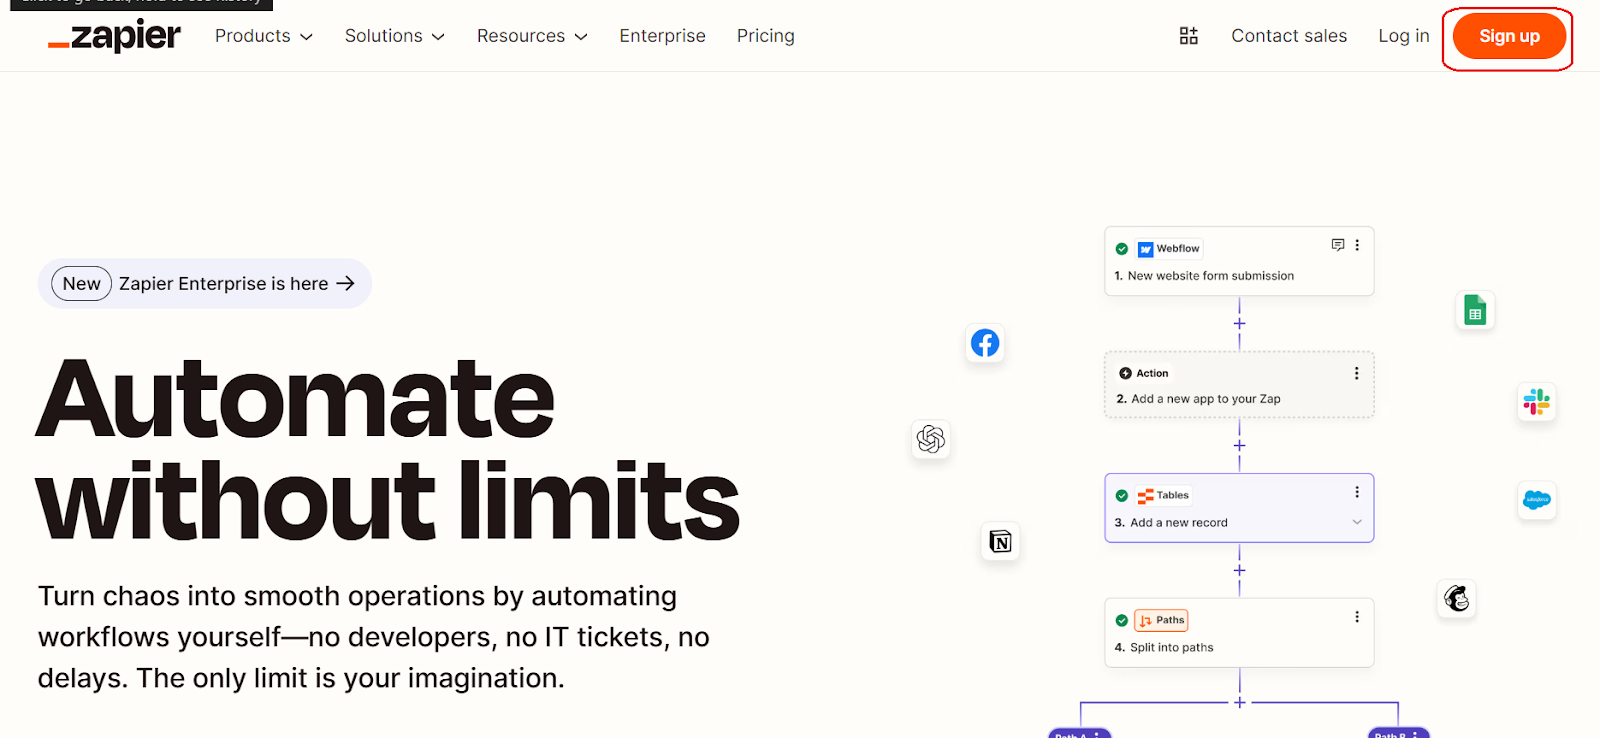This screenshot has height=738, width=1600.
Task: Click the Notion app icon
Action: [1000, 542]
